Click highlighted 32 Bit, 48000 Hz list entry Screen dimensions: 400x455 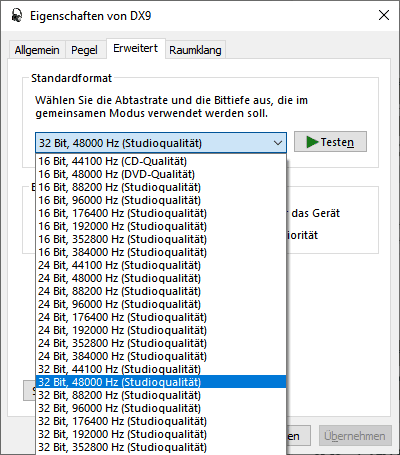click(x=161, y=382)
